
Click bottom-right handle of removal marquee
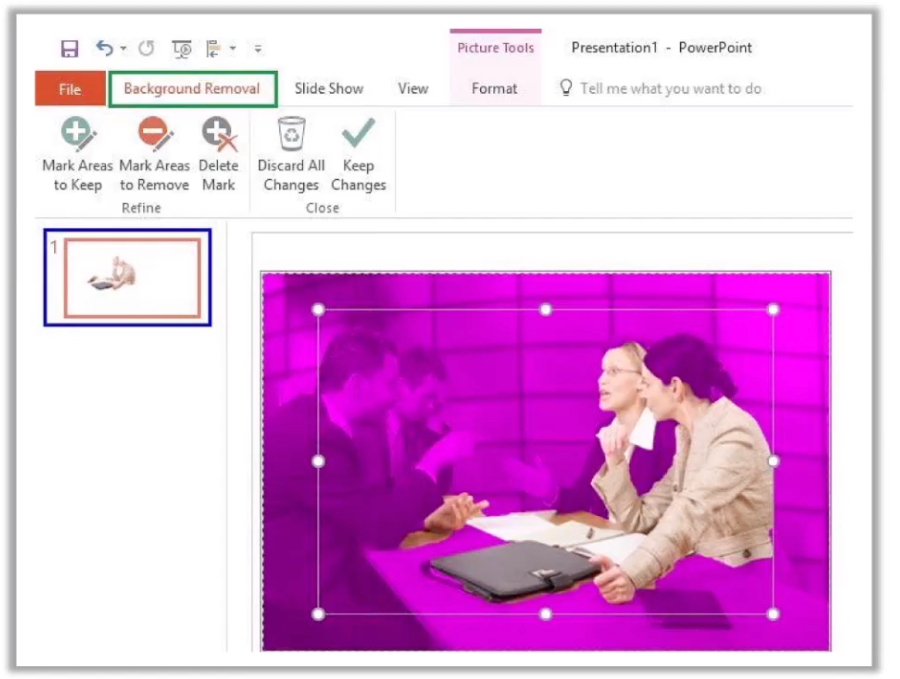[773, 614]
